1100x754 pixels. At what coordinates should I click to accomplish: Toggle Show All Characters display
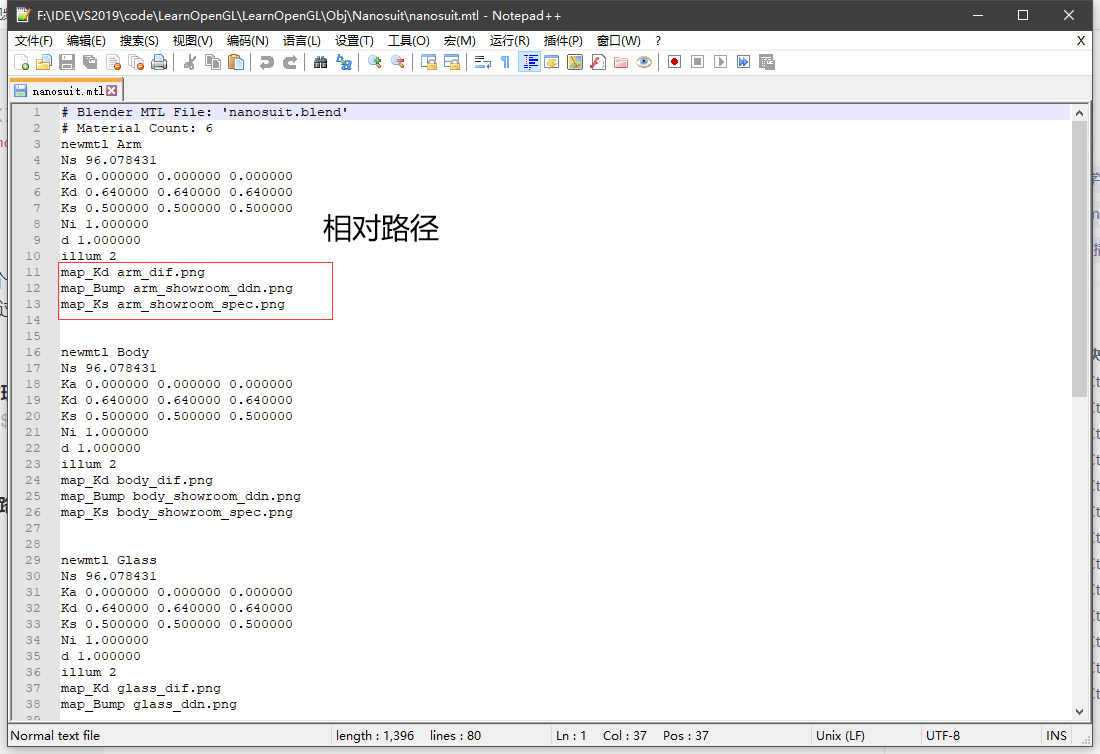click(x=505, y=61)
